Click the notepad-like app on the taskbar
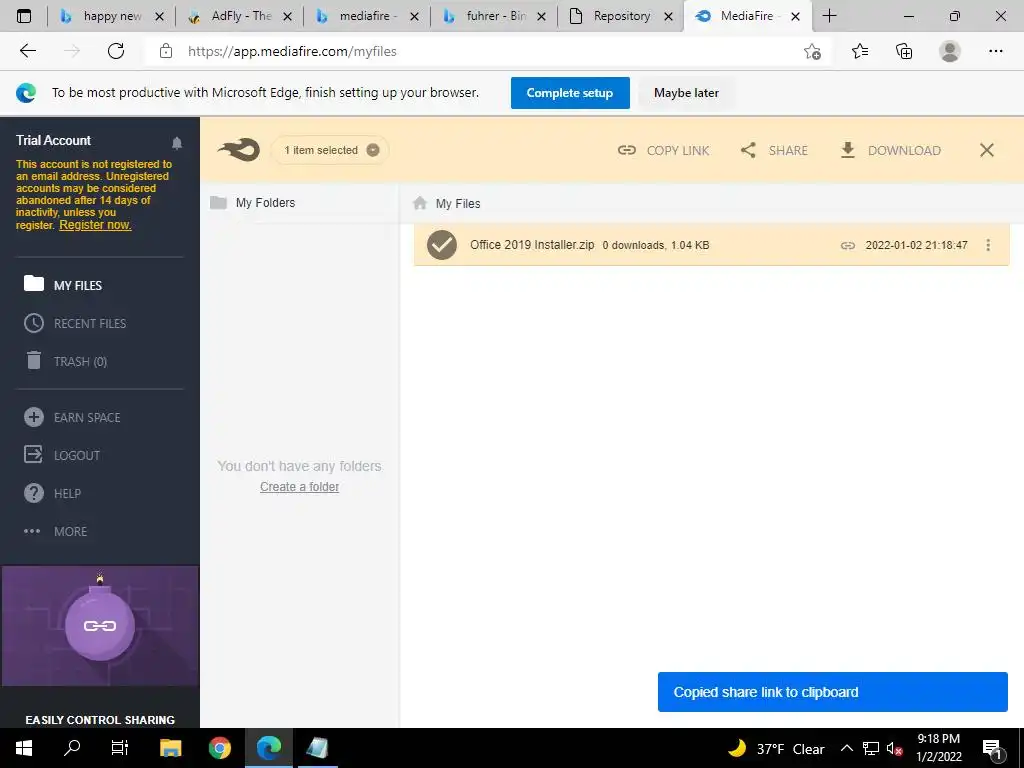The image size is (1024, 768). pyautogui.click(x=317, y=748)
